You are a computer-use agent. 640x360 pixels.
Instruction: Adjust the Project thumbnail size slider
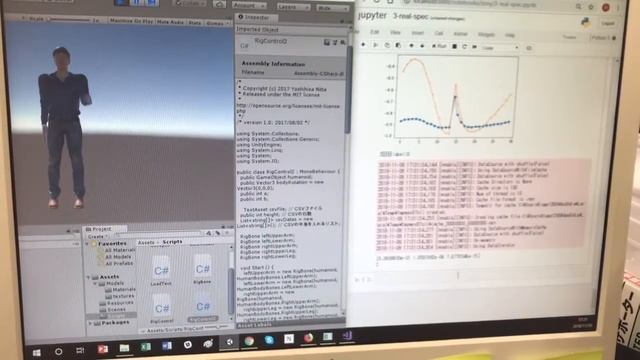[216, 327]
